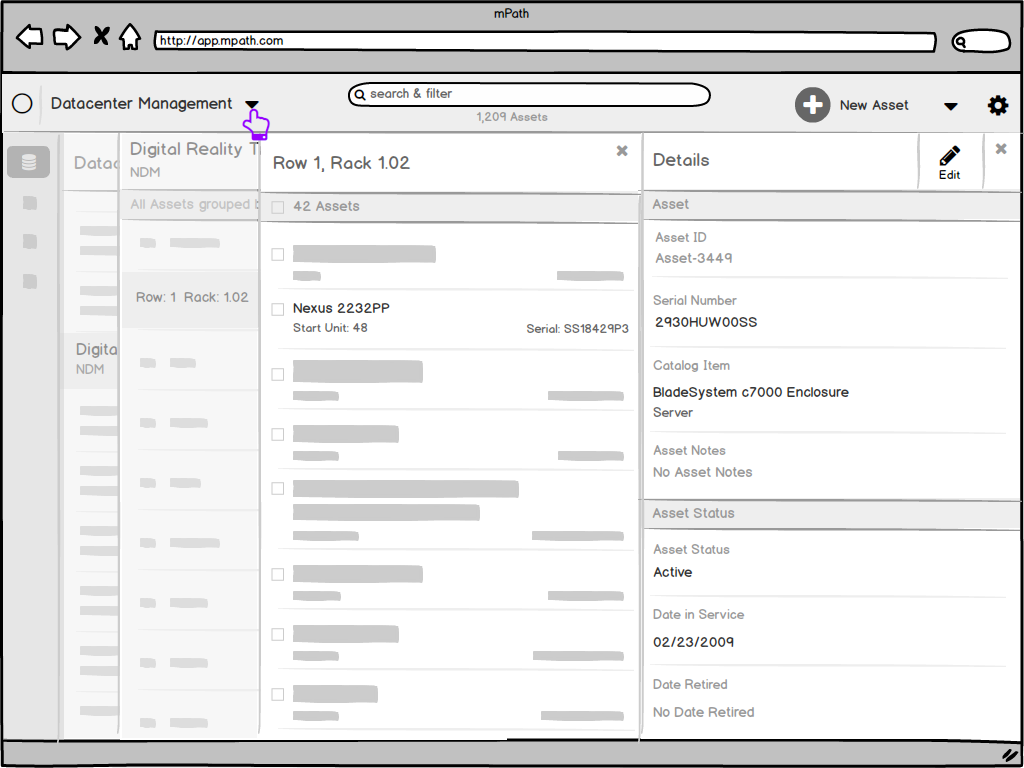Select the database icon in left sidebar
Viewport: 1024px width, 768px height.
click(x=29, y=162)
